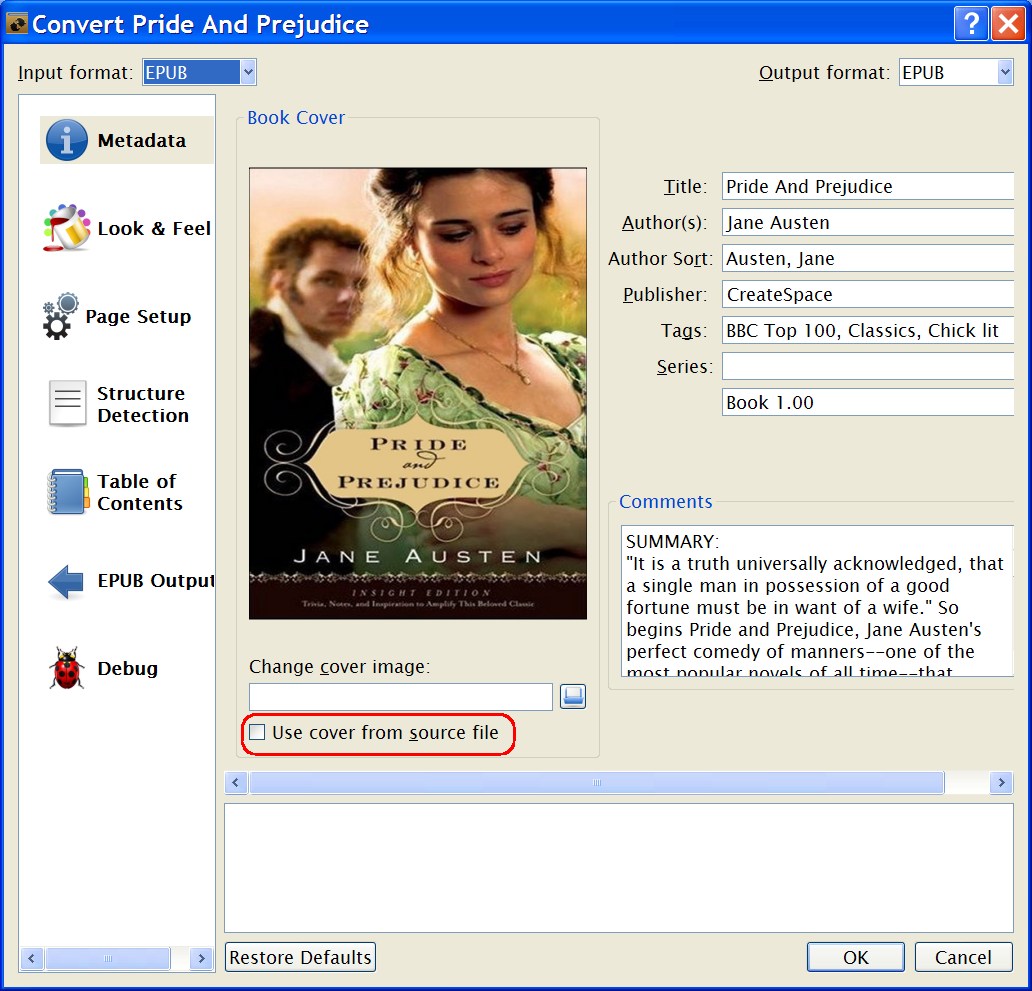The height and width of the screenshot is (991, 1032).
Task: Open the Input format dropdown
Action: pos(199,72)
